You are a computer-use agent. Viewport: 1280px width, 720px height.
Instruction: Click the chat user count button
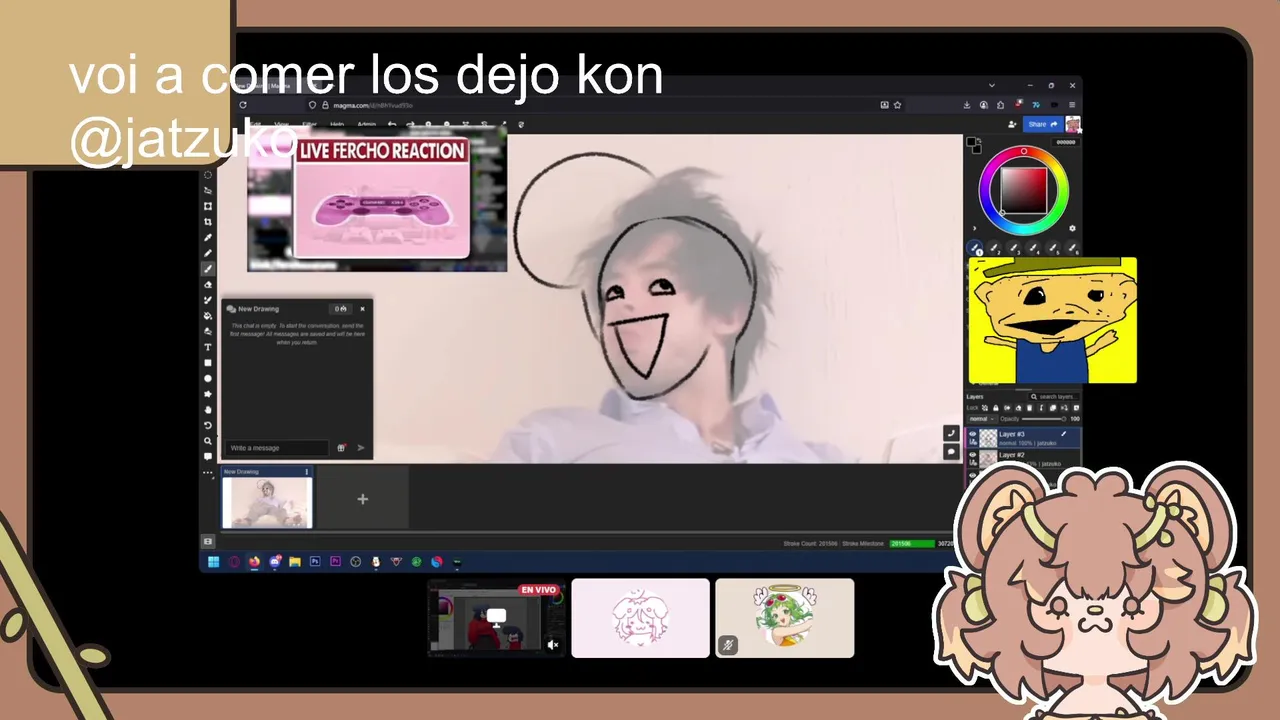point(341,309)
